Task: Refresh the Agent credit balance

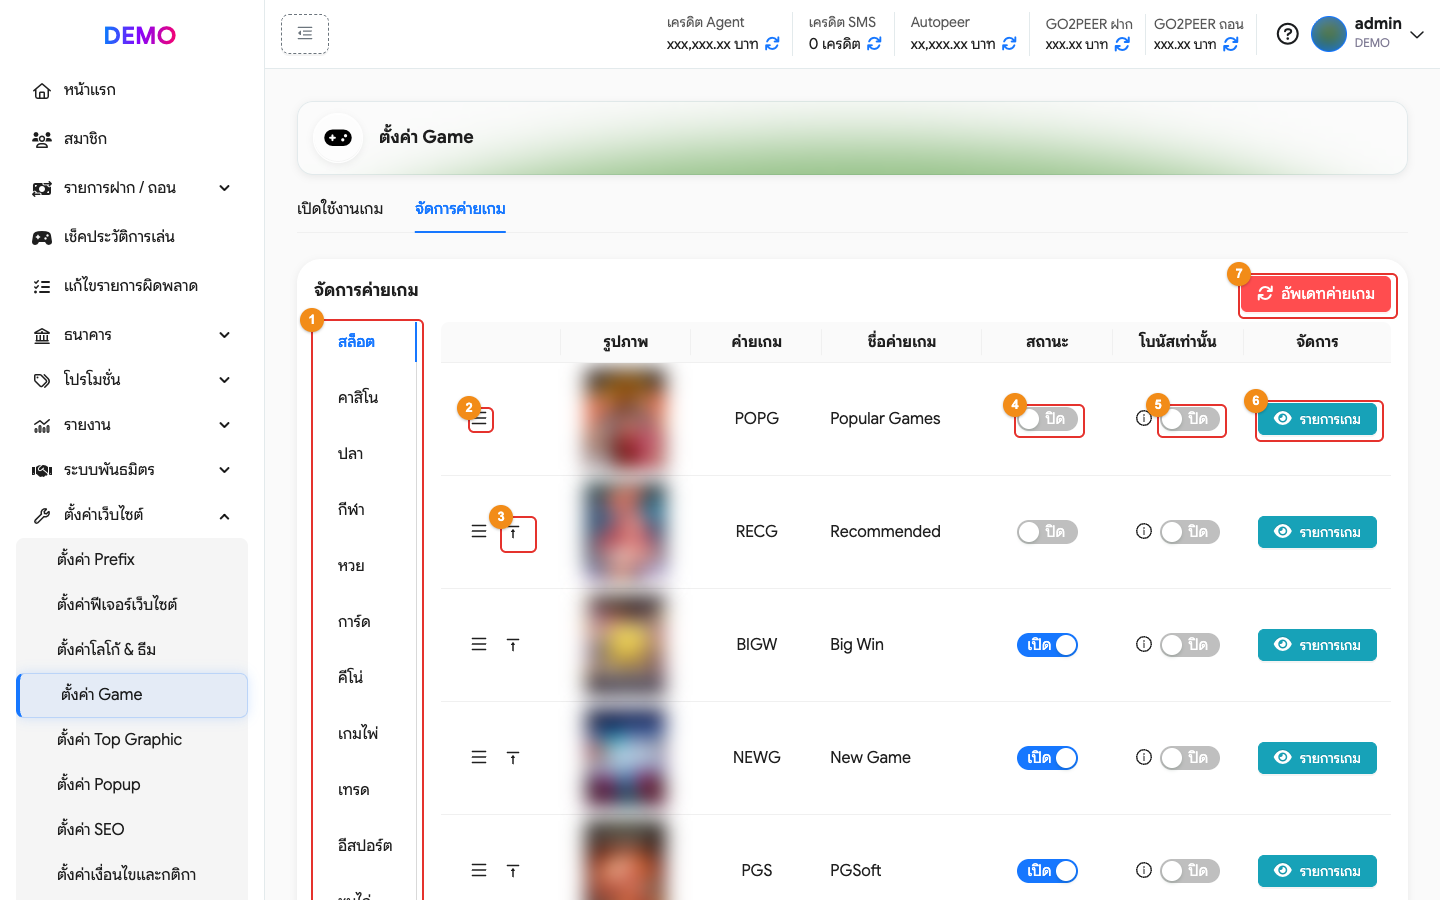Action: point(772,44)
